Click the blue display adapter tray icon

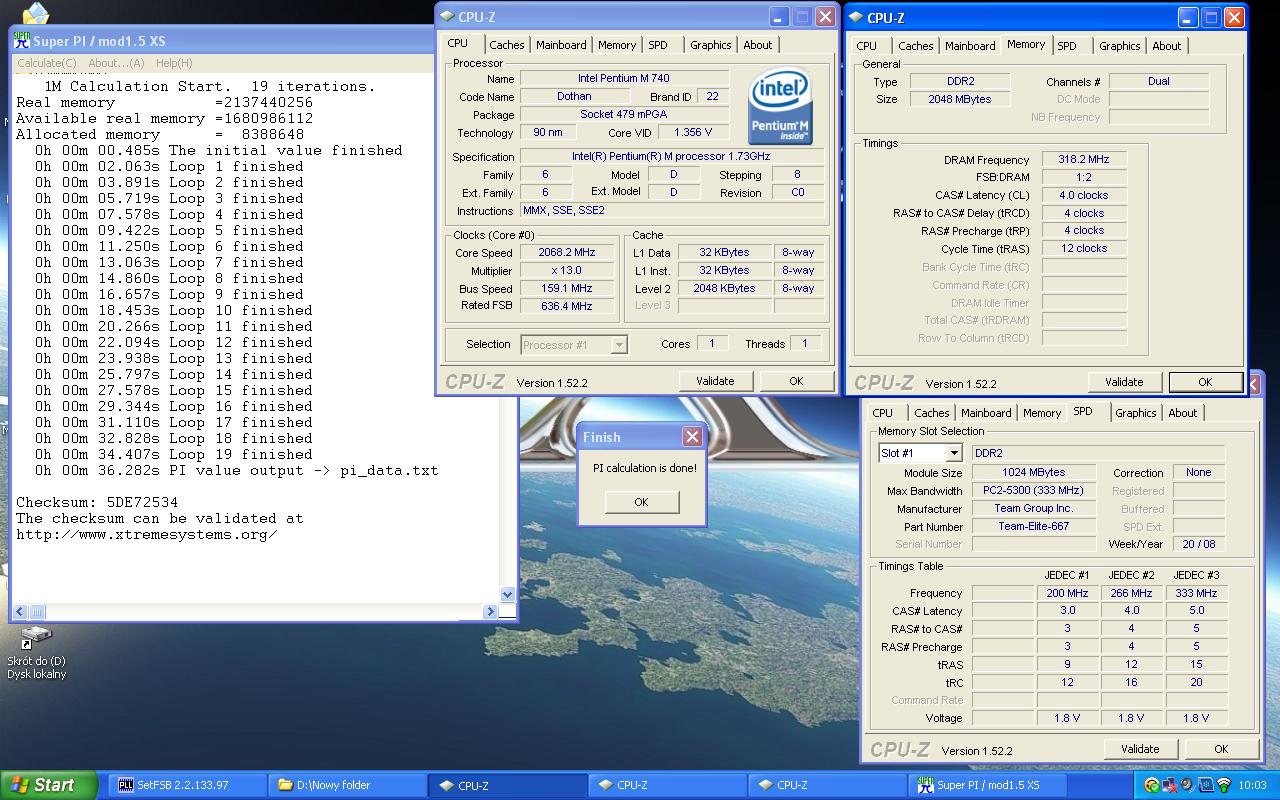click(x=1206, y=785)
